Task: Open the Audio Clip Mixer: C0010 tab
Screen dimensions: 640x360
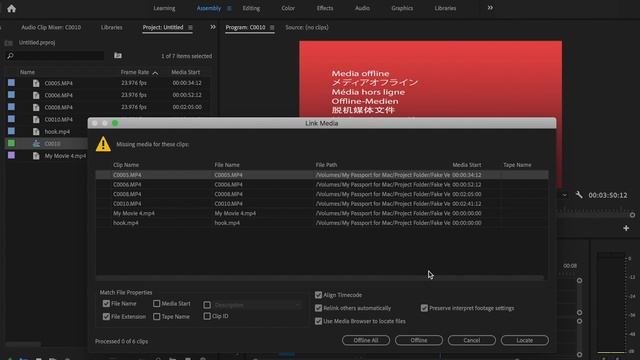Action: point(51,27)
